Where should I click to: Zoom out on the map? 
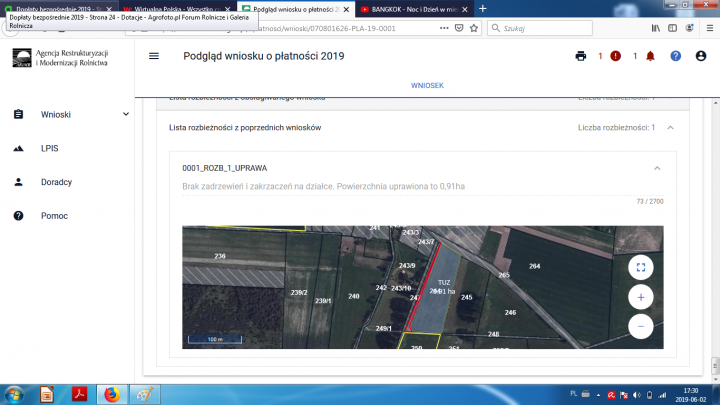click(641, 326)
